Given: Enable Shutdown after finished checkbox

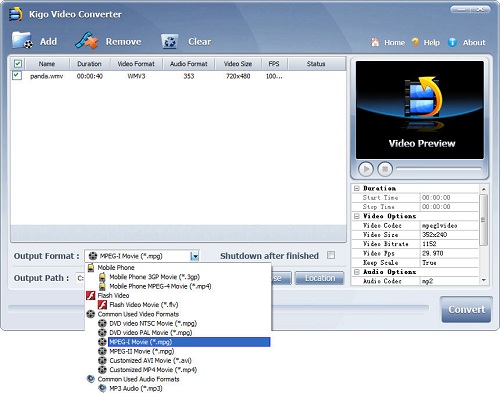Looking at the screenshot, I should 331,255.
